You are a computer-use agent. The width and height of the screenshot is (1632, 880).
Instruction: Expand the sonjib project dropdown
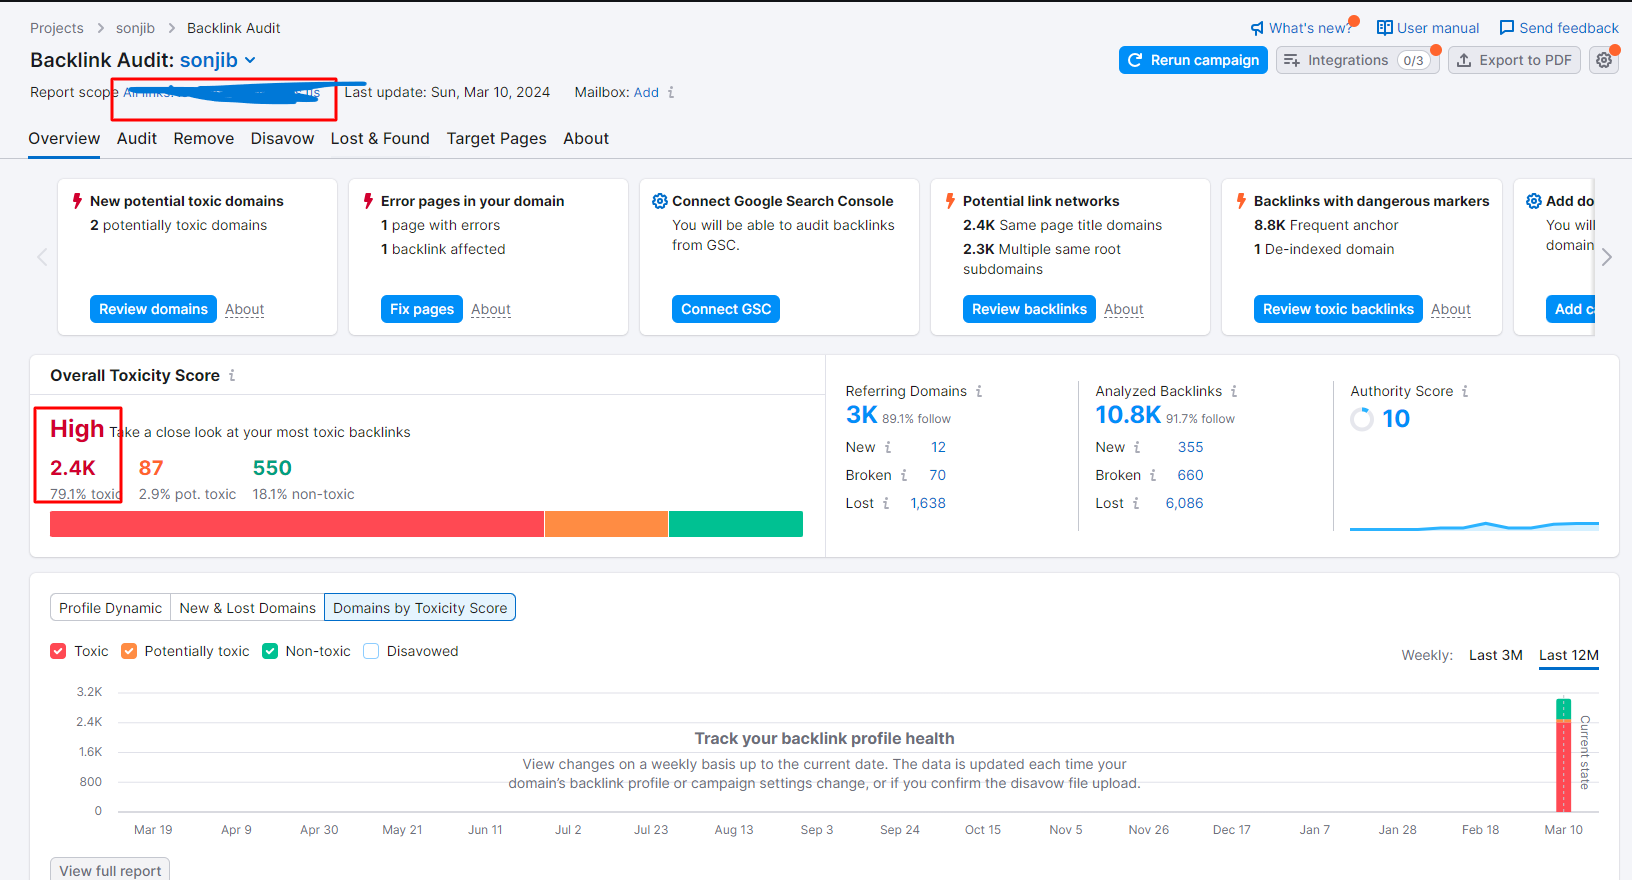point(250,60)
